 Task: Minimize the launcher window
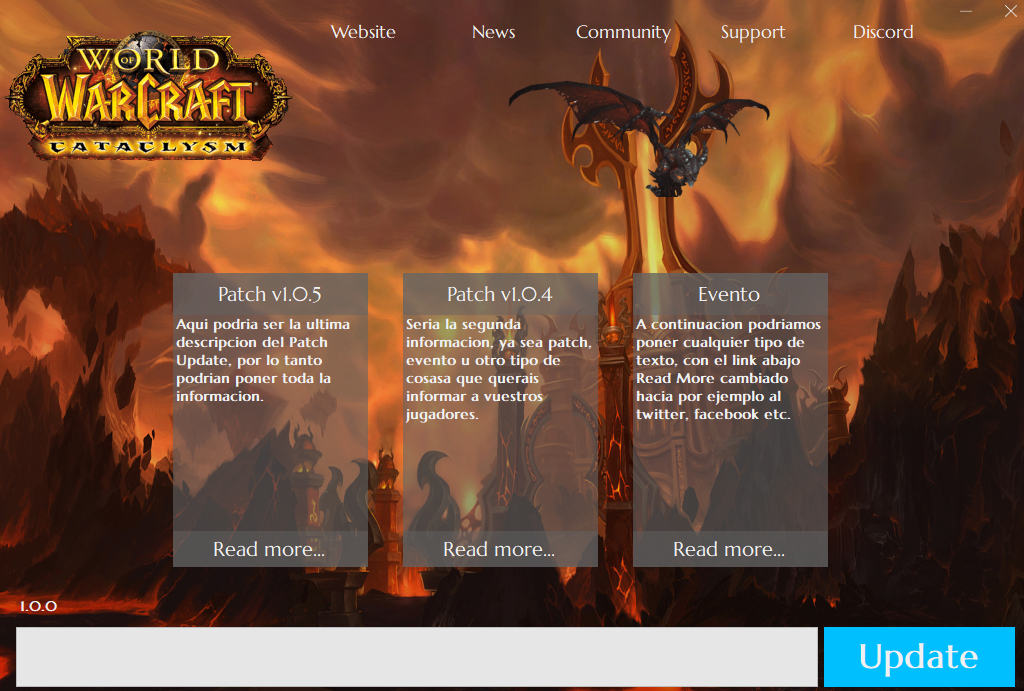tap(966, 11)
